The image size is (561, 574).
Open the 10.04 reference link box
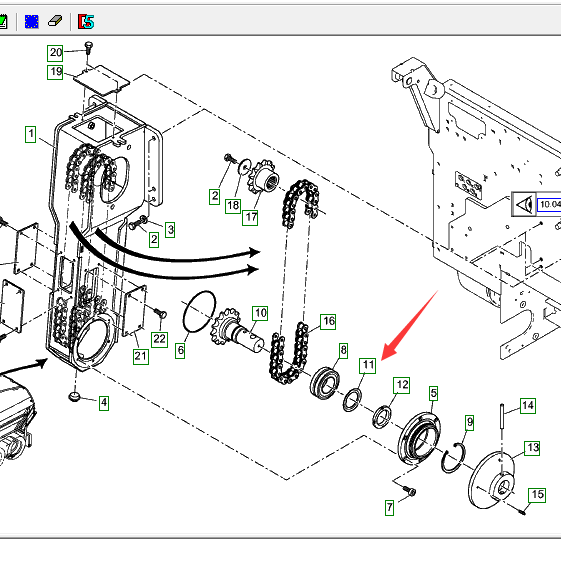549,204
